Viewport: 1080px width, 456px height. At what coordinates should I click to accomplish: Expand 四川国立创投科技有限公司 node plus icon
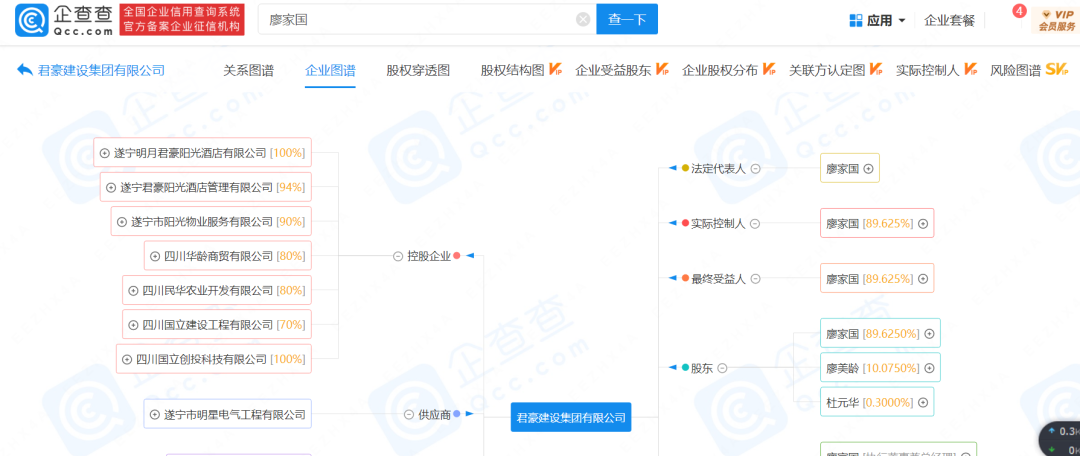point(127,359)
